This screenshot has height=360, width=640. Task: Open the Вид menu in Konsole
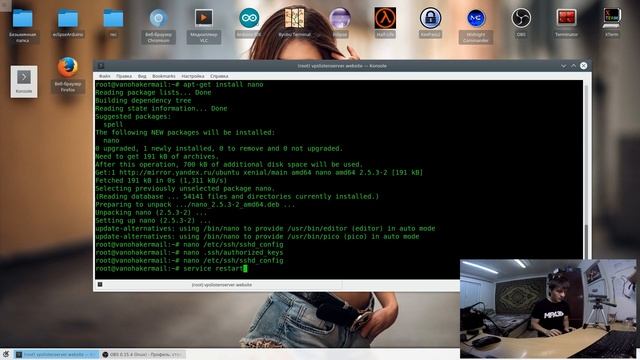(x=142, y=76)
